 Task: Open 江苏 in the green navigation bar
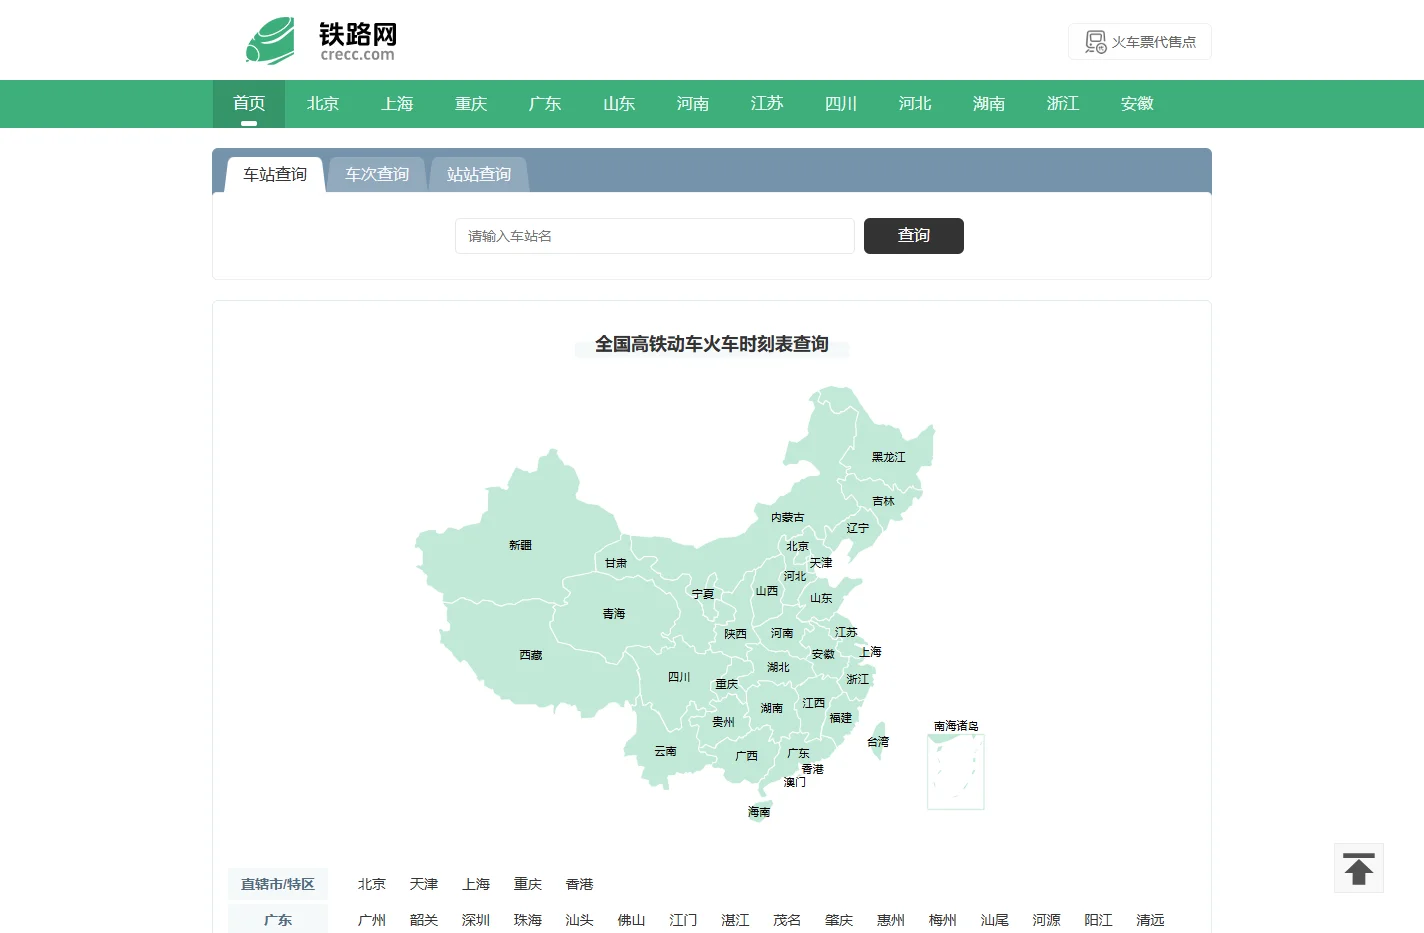767,104
